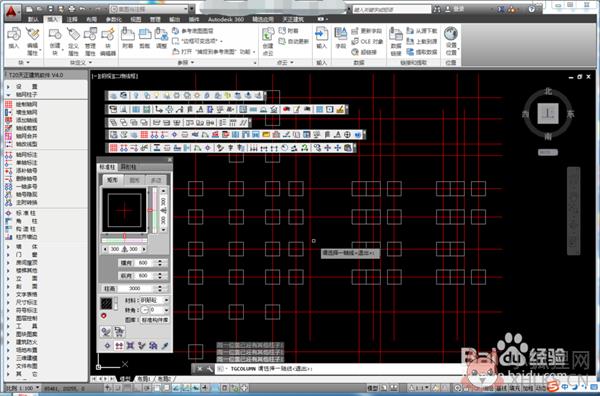The image size is (600, 396).
Task: Select the 圆形 shape tab in column dialog
Action: click(x=134, y=180)
